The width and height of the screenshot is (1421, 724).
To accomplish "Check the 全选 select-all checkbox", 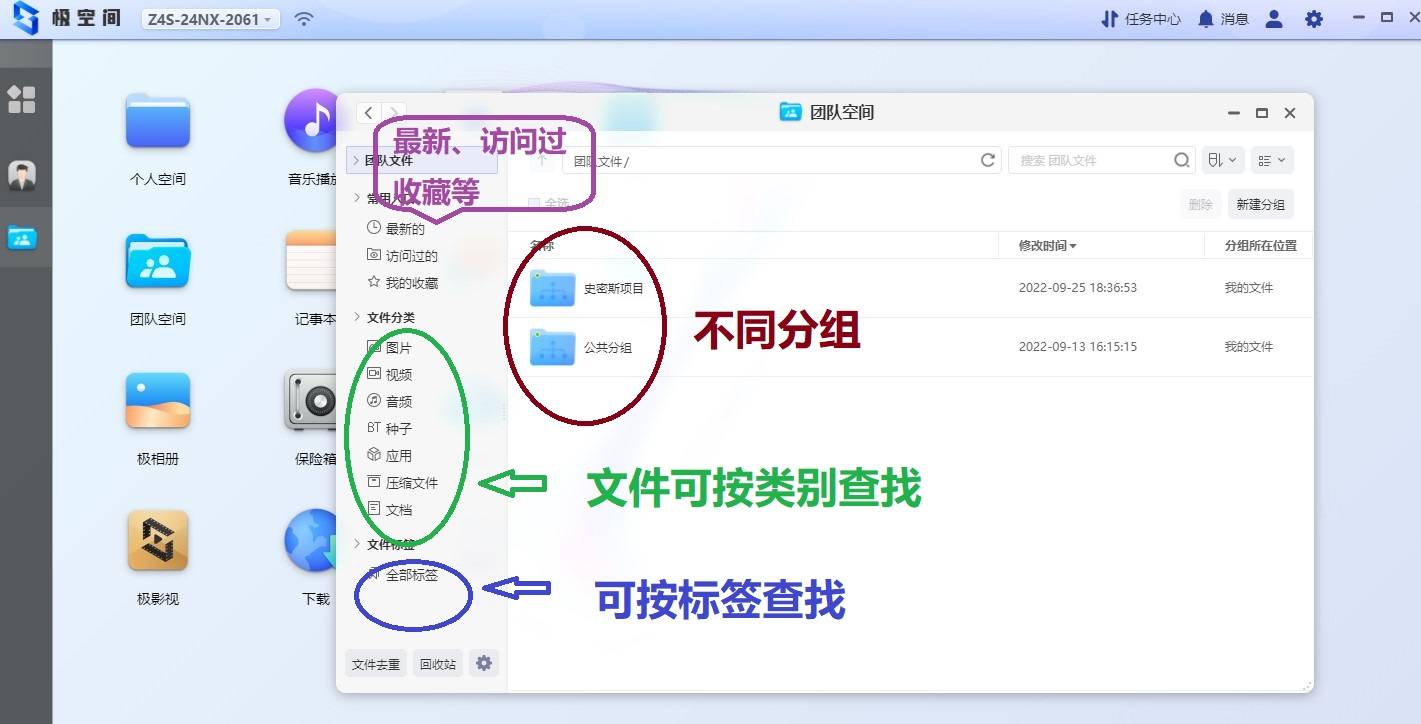I will click(x=534, y=203).
